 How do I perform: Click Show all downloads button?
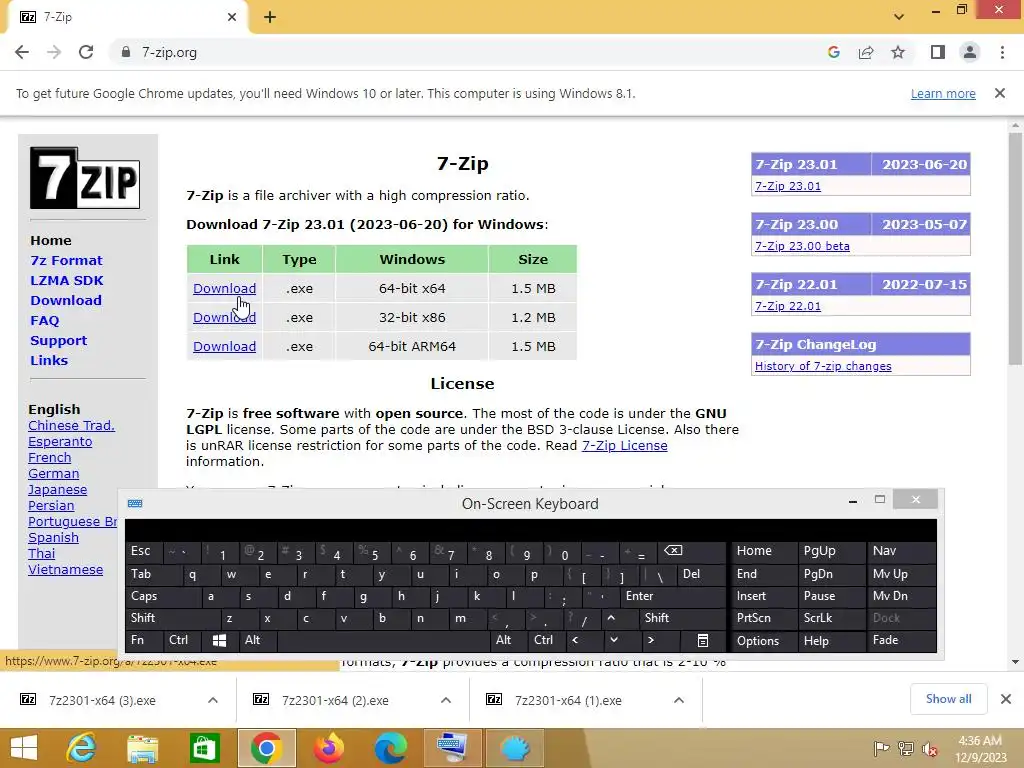click(948, 699)
